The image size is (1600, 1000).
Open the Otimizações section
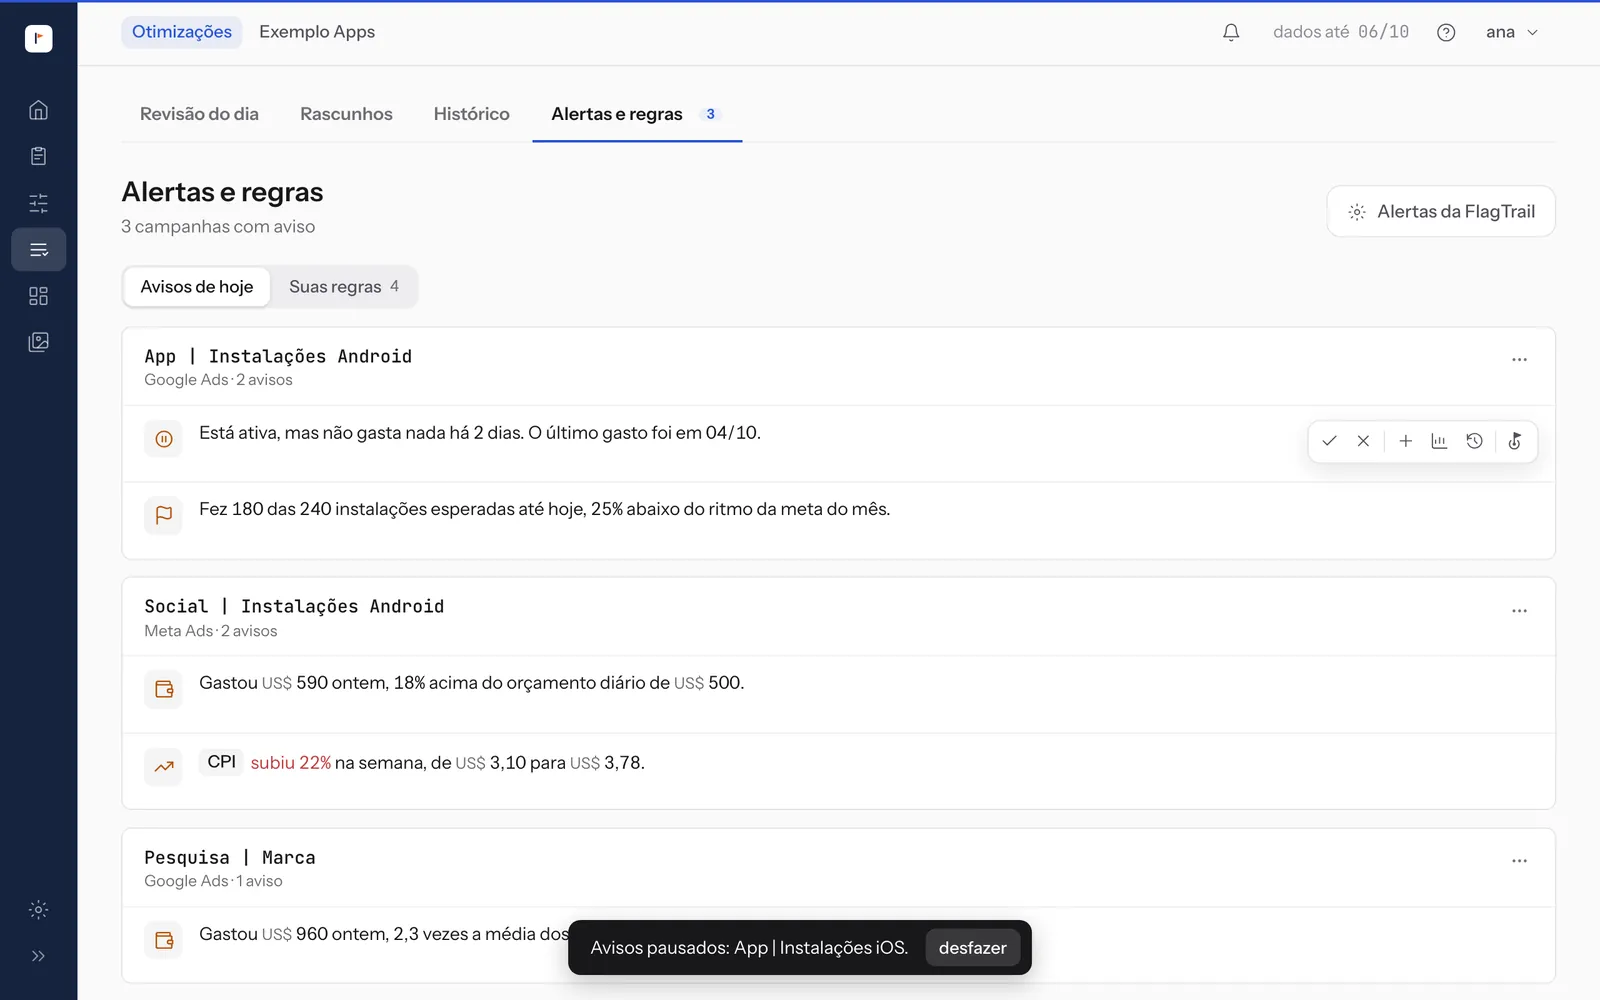point(182,32)
